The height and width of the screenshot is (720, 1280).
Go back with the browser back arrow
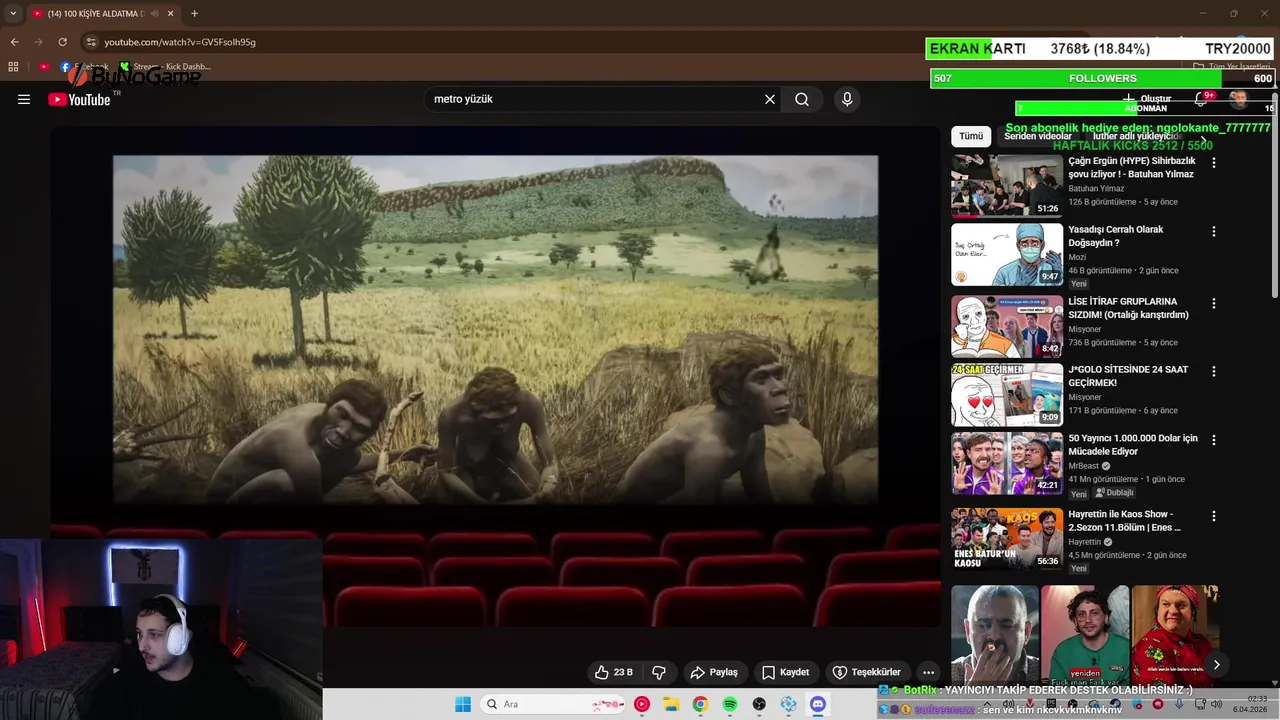tap(14, 42)
